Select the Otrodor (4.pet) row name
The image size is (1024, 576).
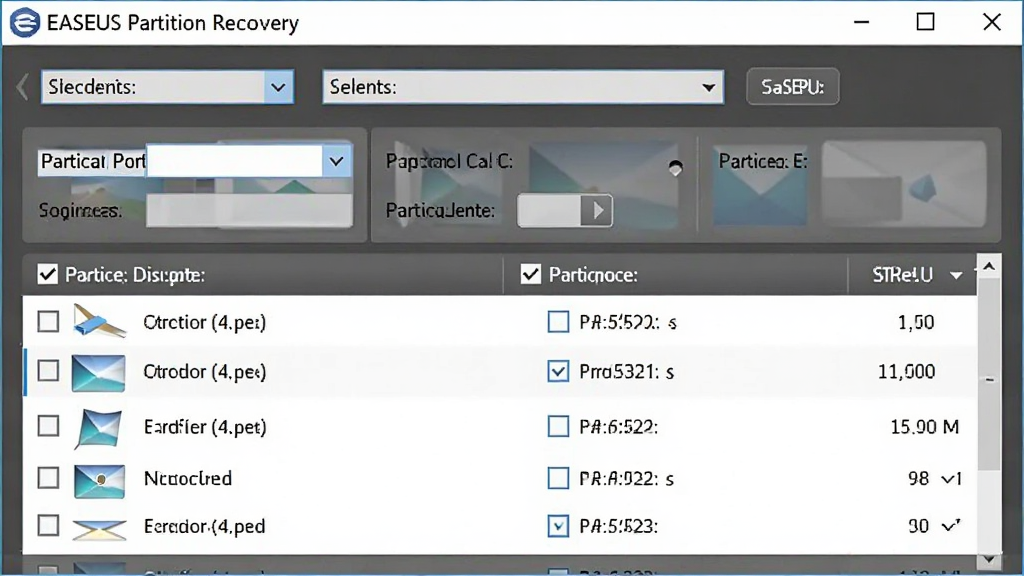[204, 372]
